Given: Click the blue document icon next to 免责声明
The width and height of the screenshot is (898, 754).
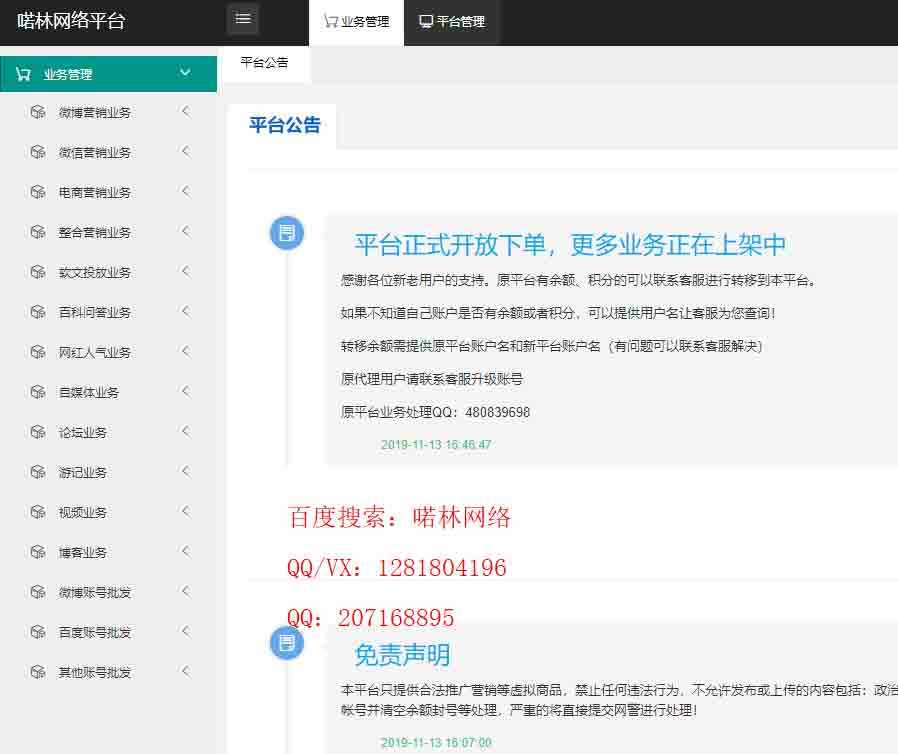Looking at the screenshot, I should click(287, 643).
